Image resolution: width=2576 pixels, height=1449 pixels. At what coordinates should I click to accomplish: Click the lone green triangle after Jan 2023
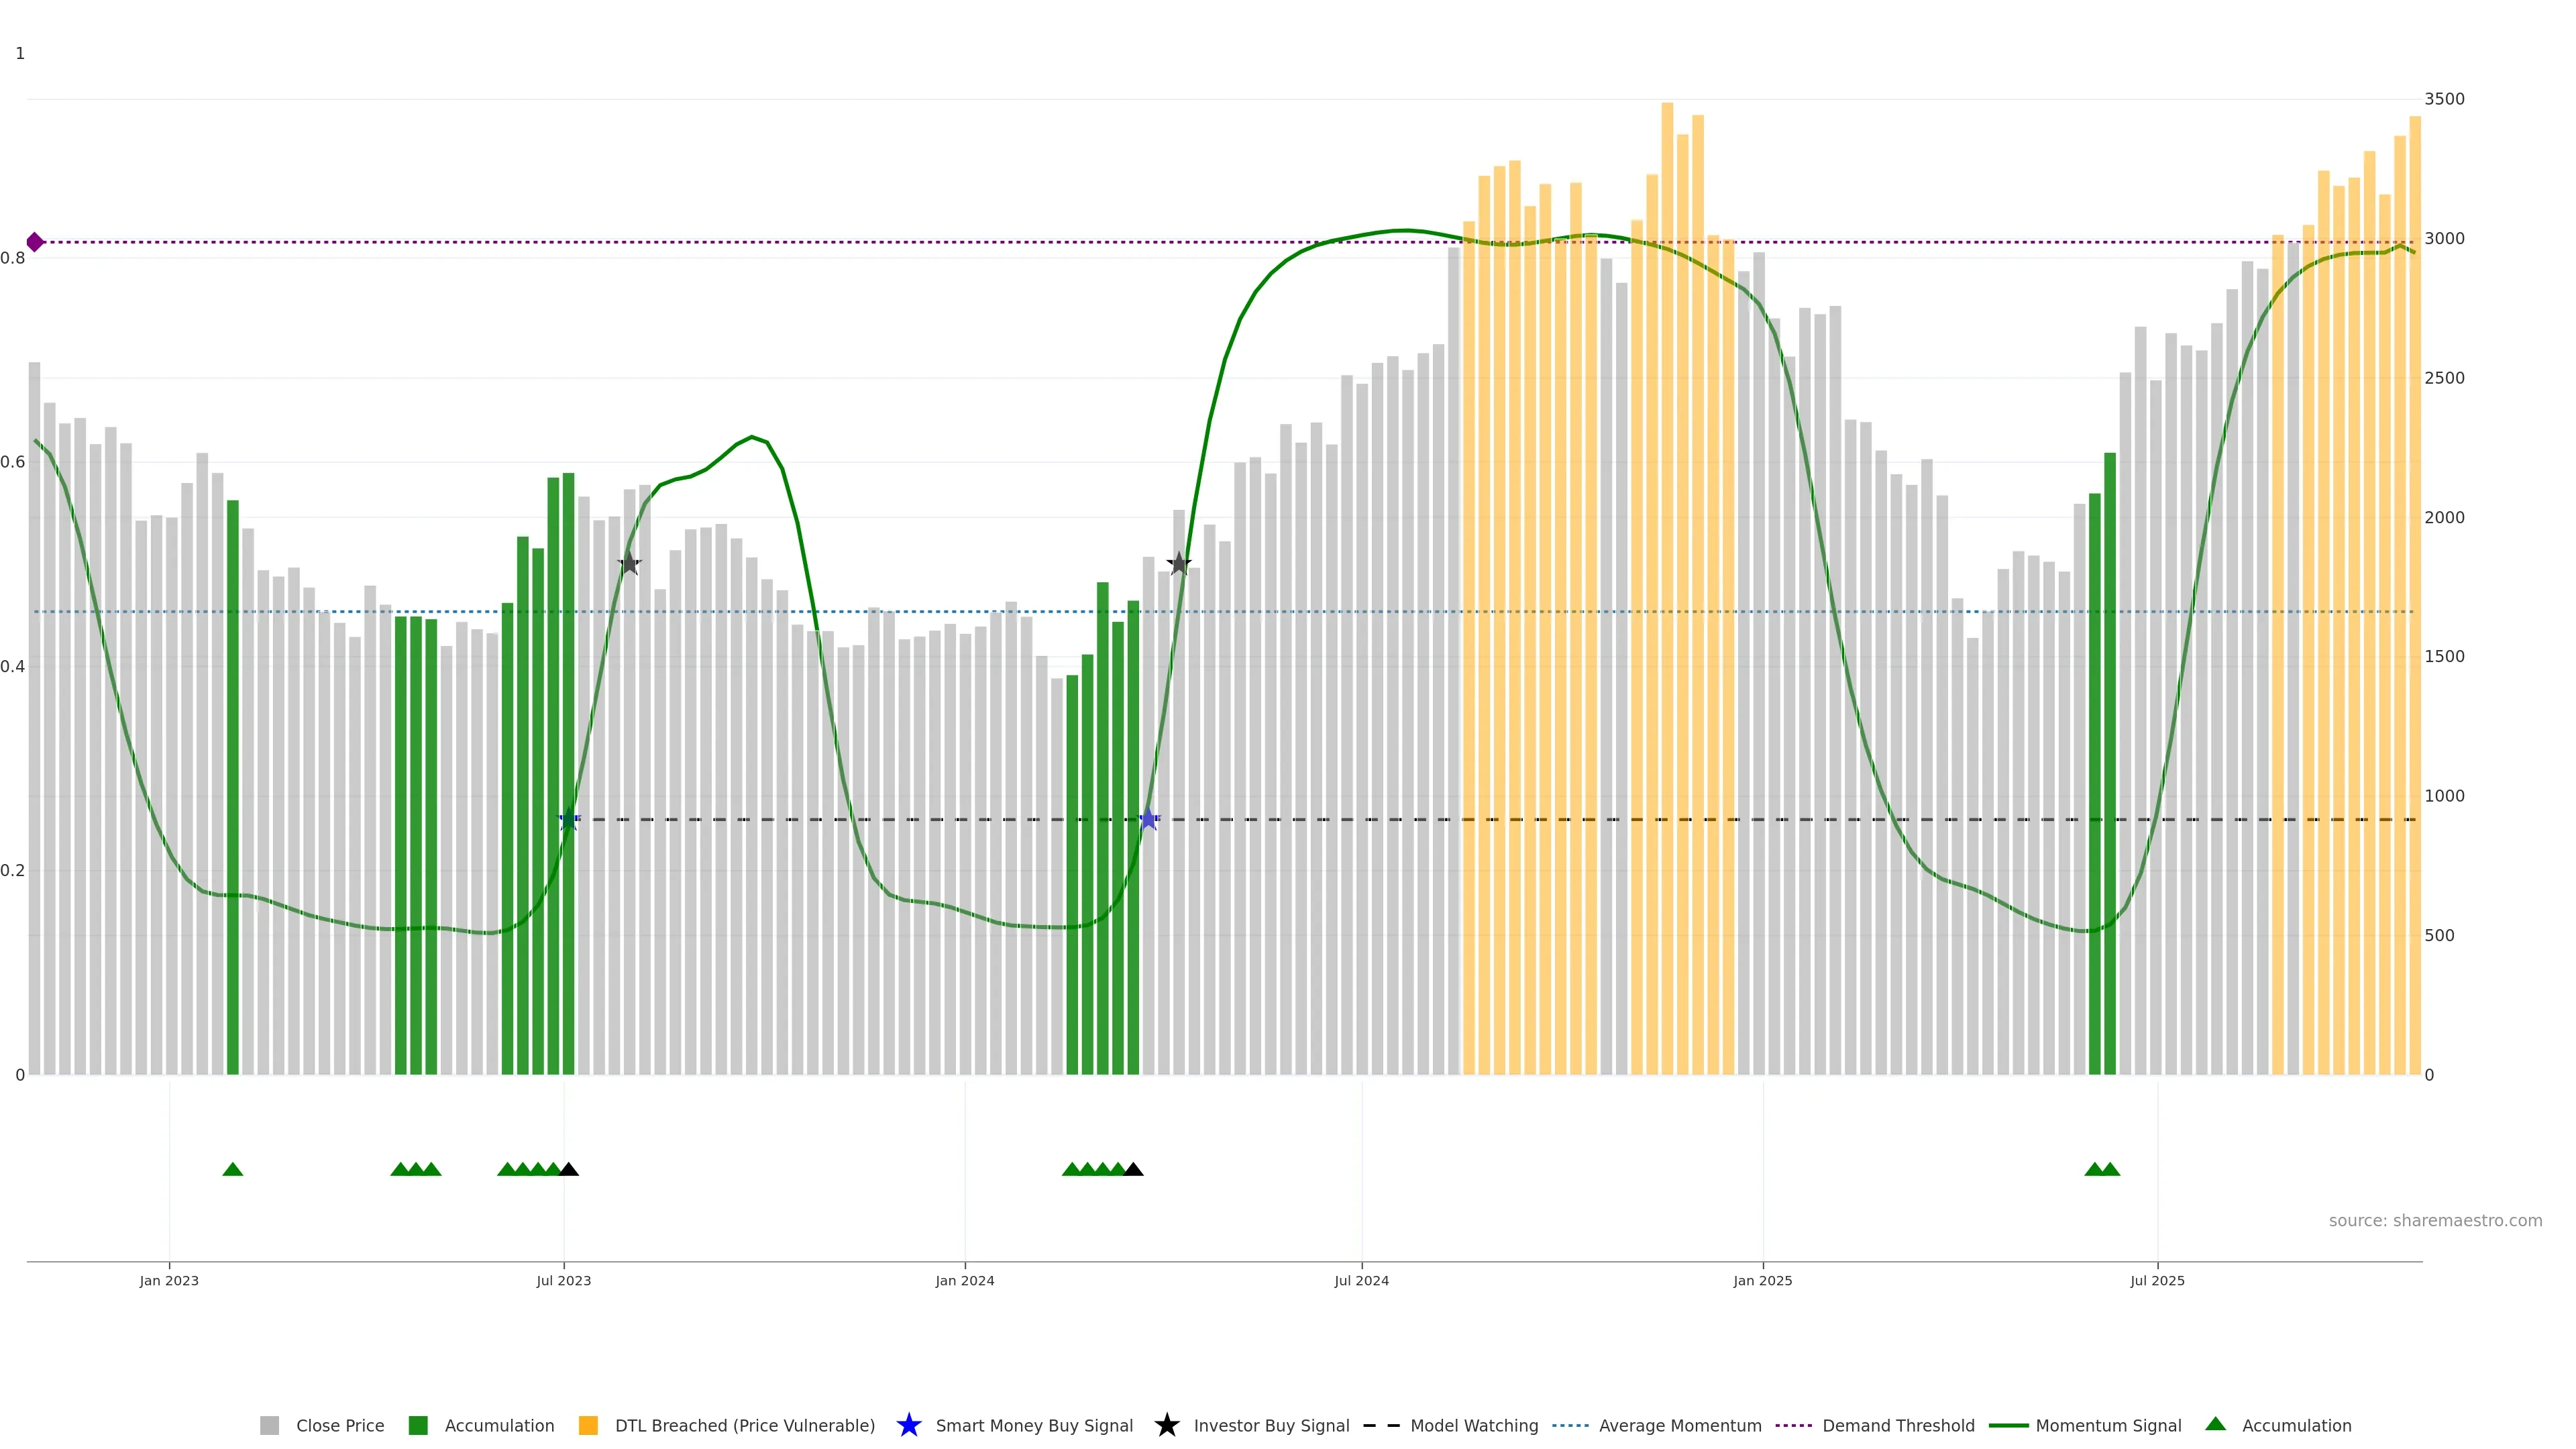233,1169
